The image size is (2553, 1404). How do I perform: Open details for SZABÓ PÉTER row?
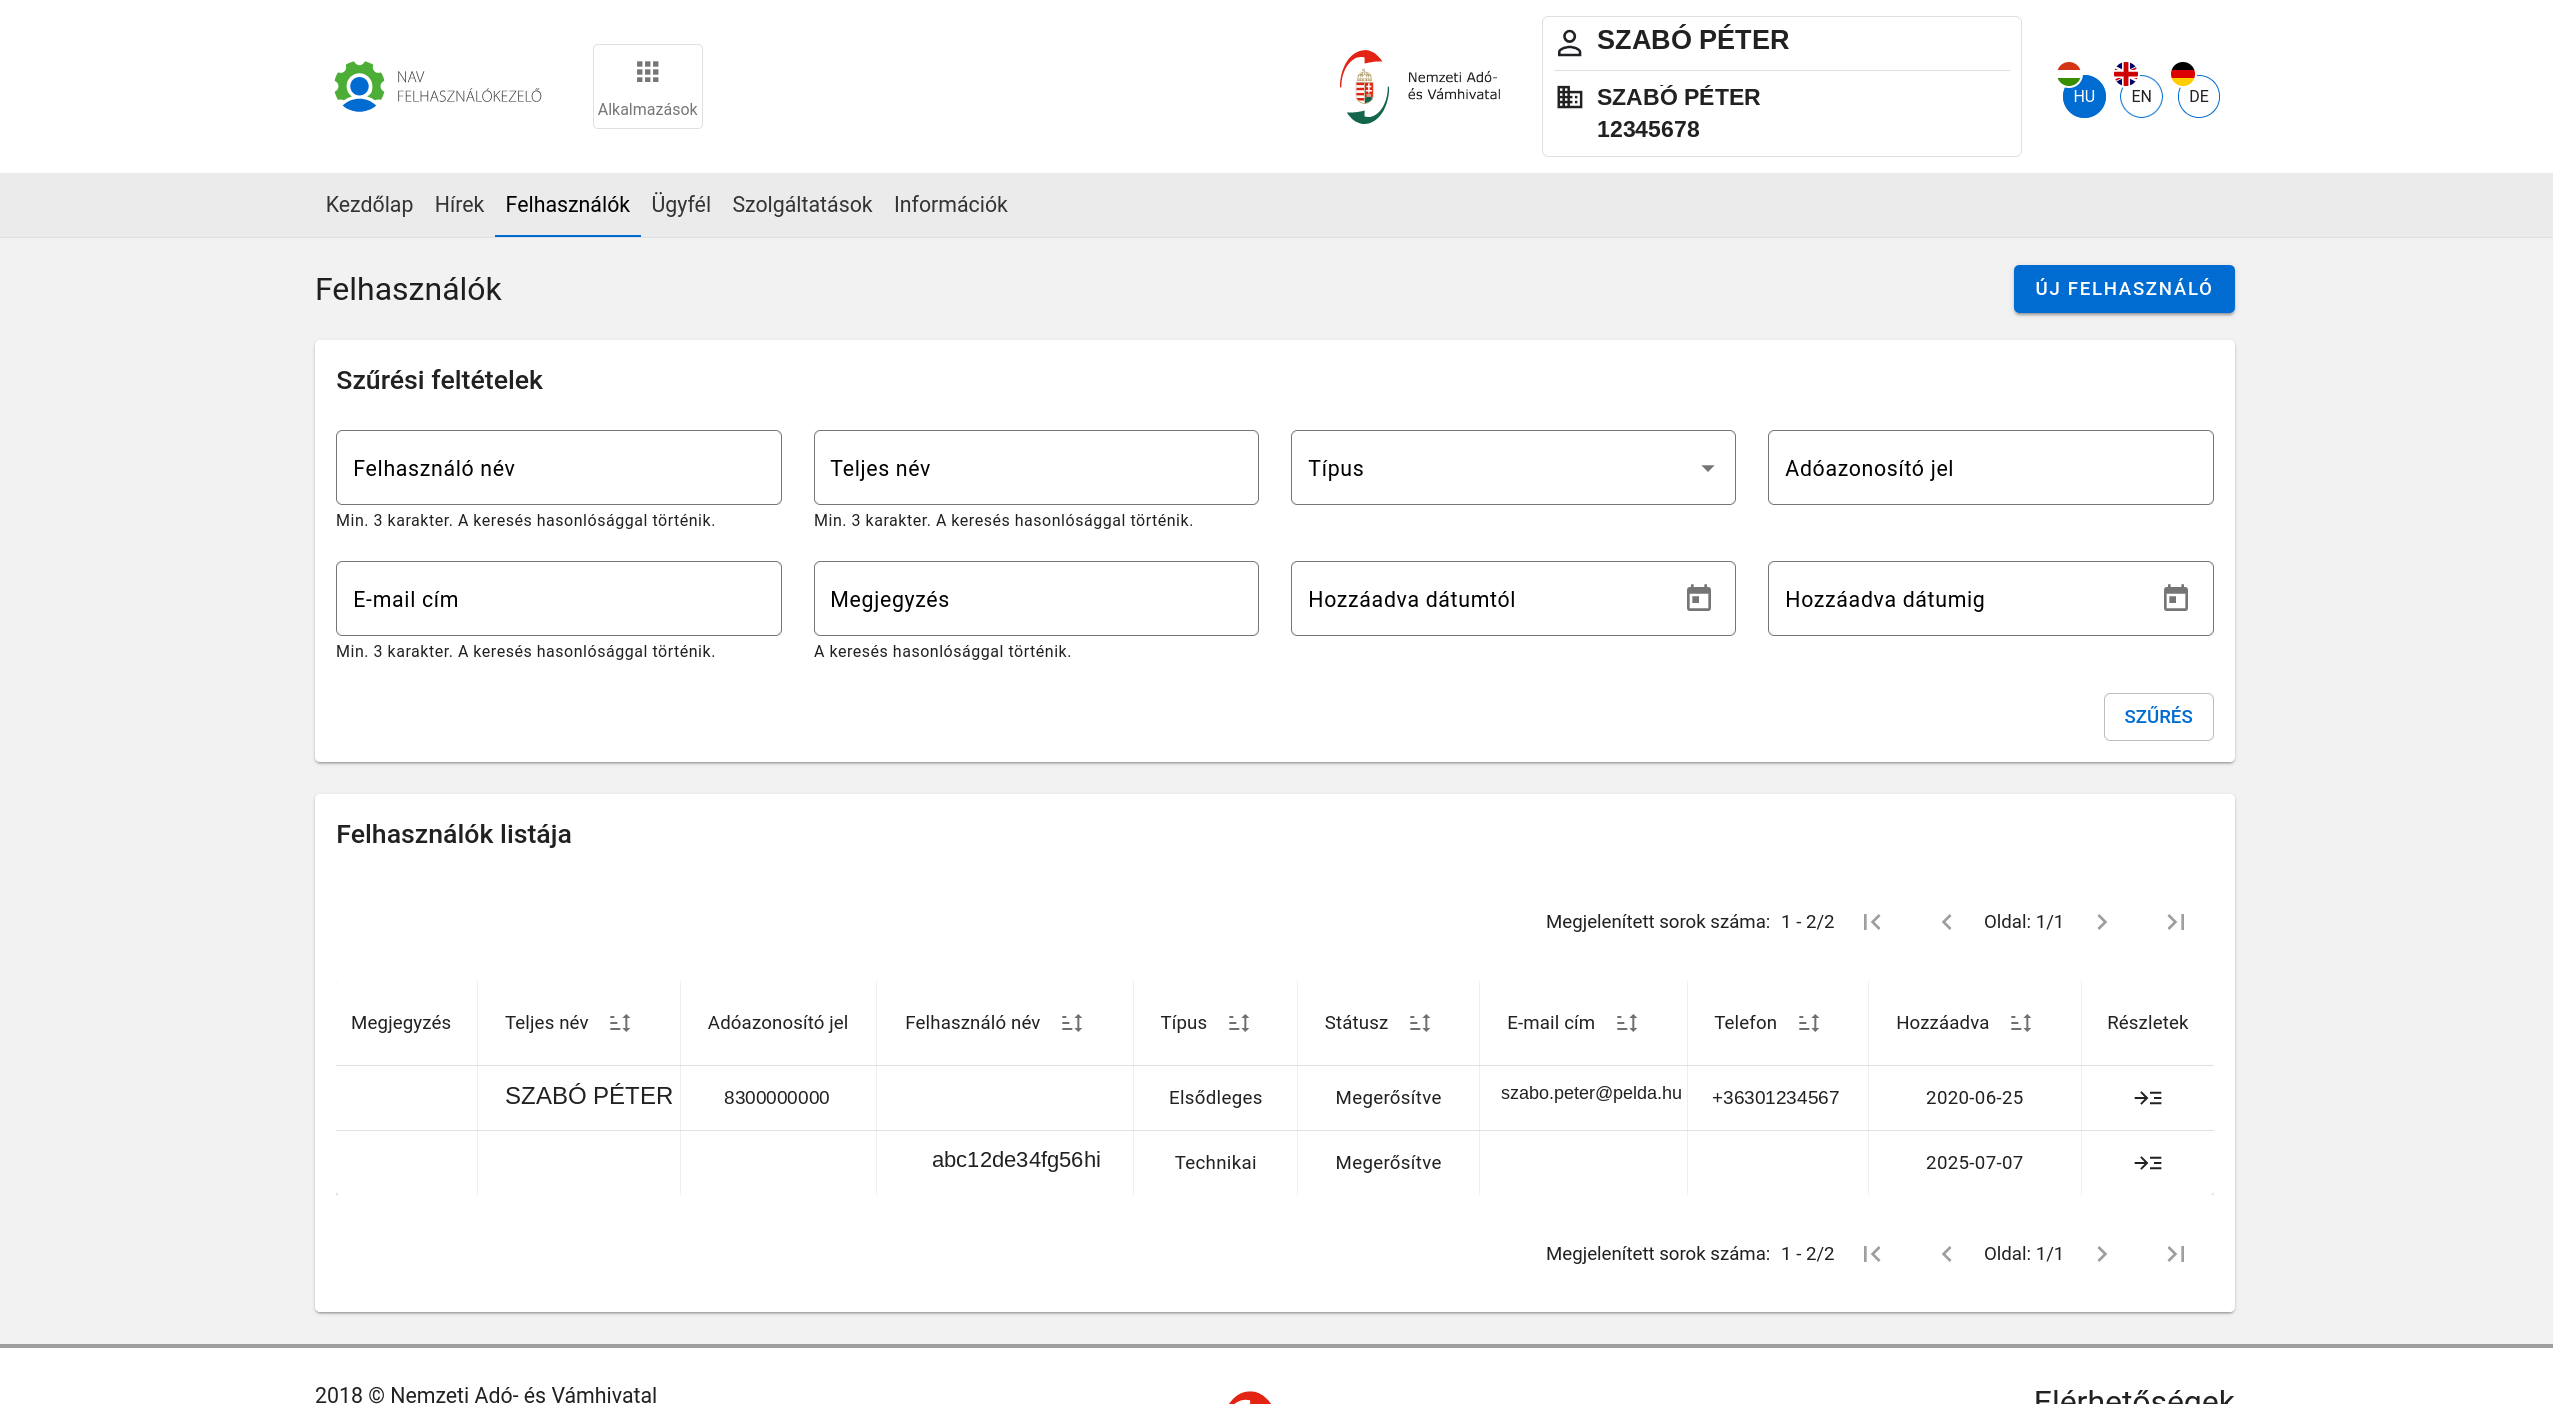pyautogui.click(x=2147, y=1098)
